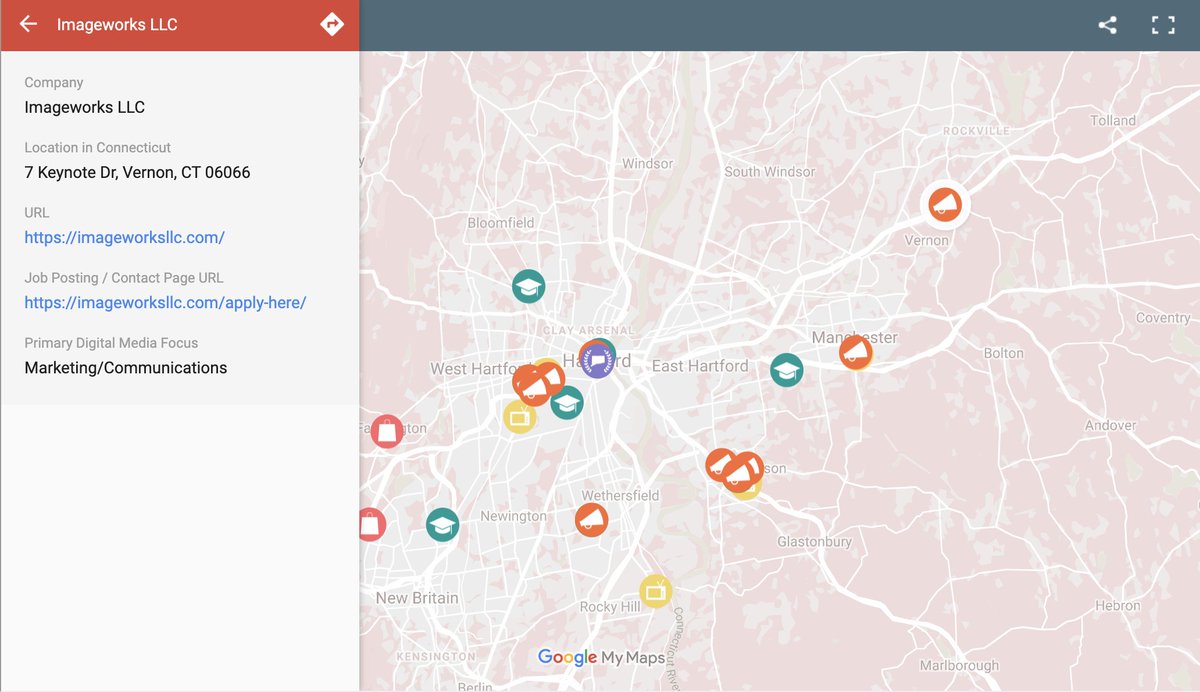Click the company name Imageworks LLC value

85,107
